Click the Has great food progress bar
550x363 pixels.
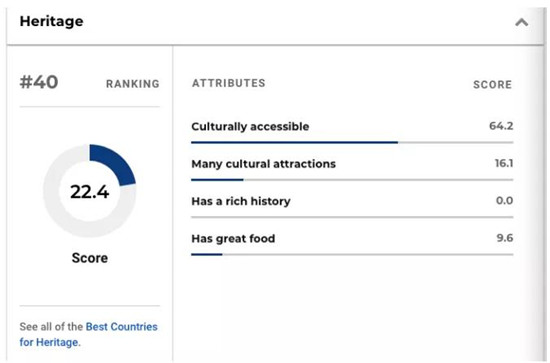pos(352,255)
